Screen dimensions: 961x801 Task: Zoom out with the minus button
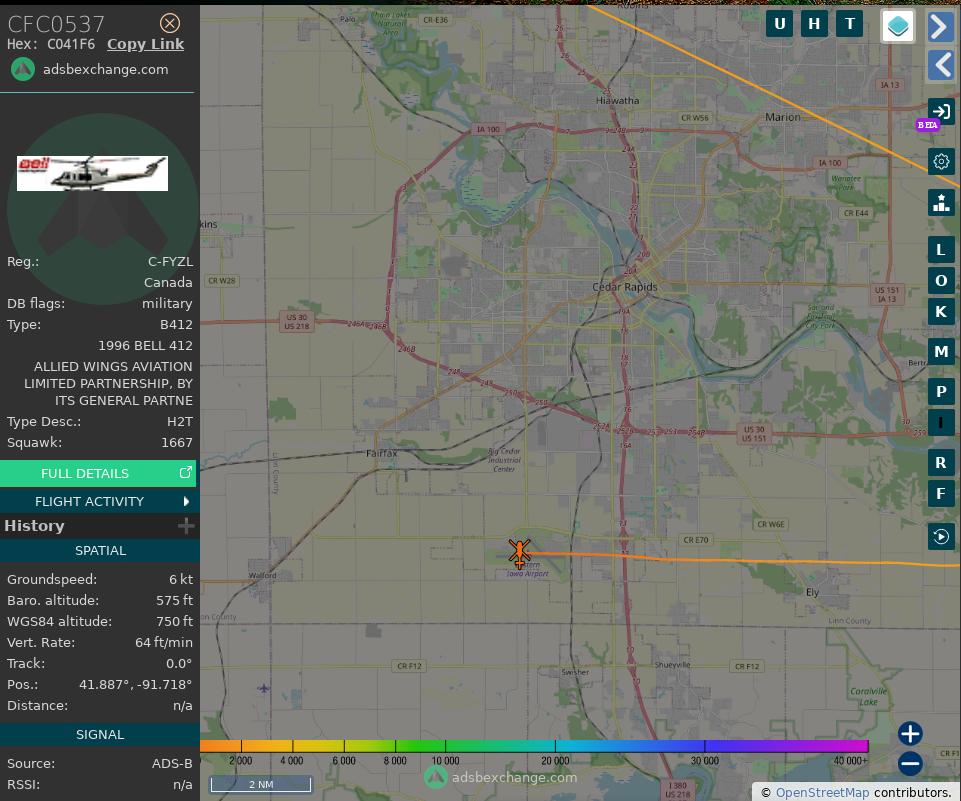pos(909,764)
